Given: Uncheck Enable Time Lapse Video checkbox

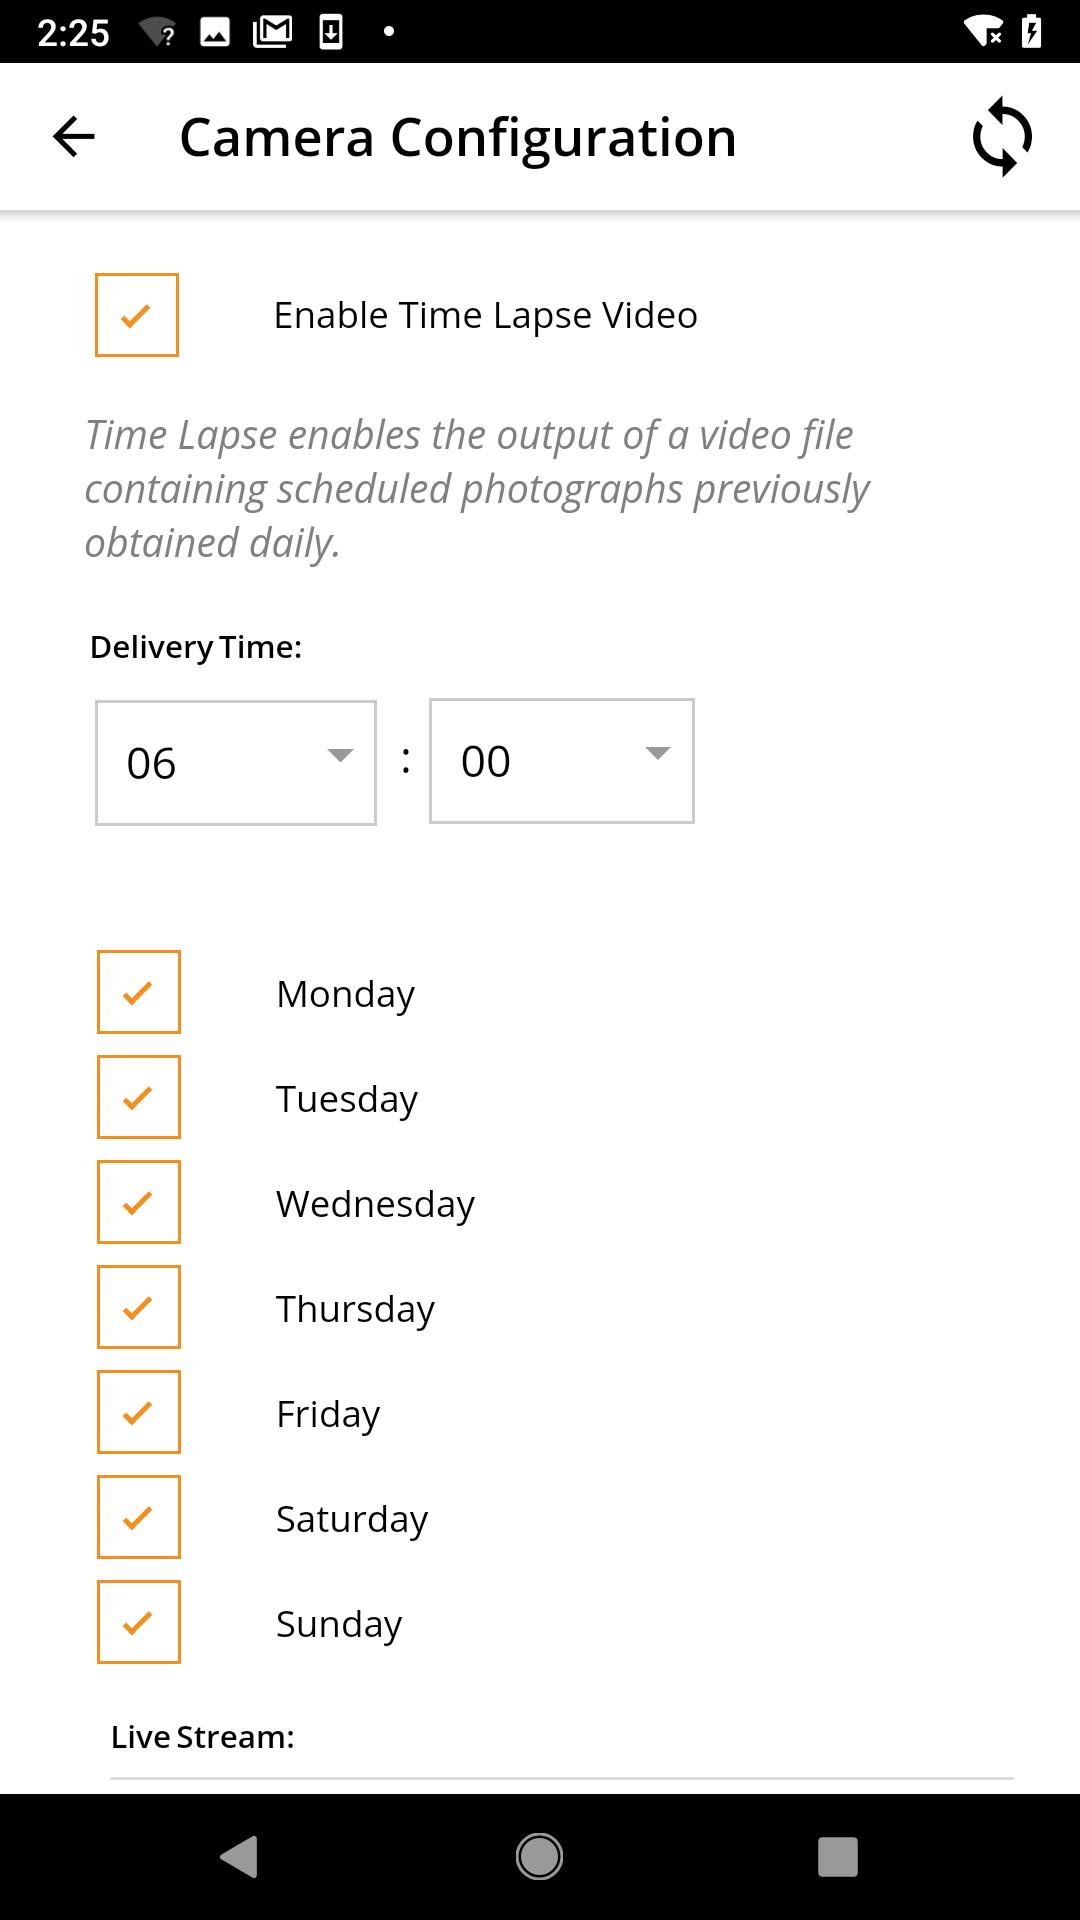Looking at the screenshot, I should (x=137, y=315).
